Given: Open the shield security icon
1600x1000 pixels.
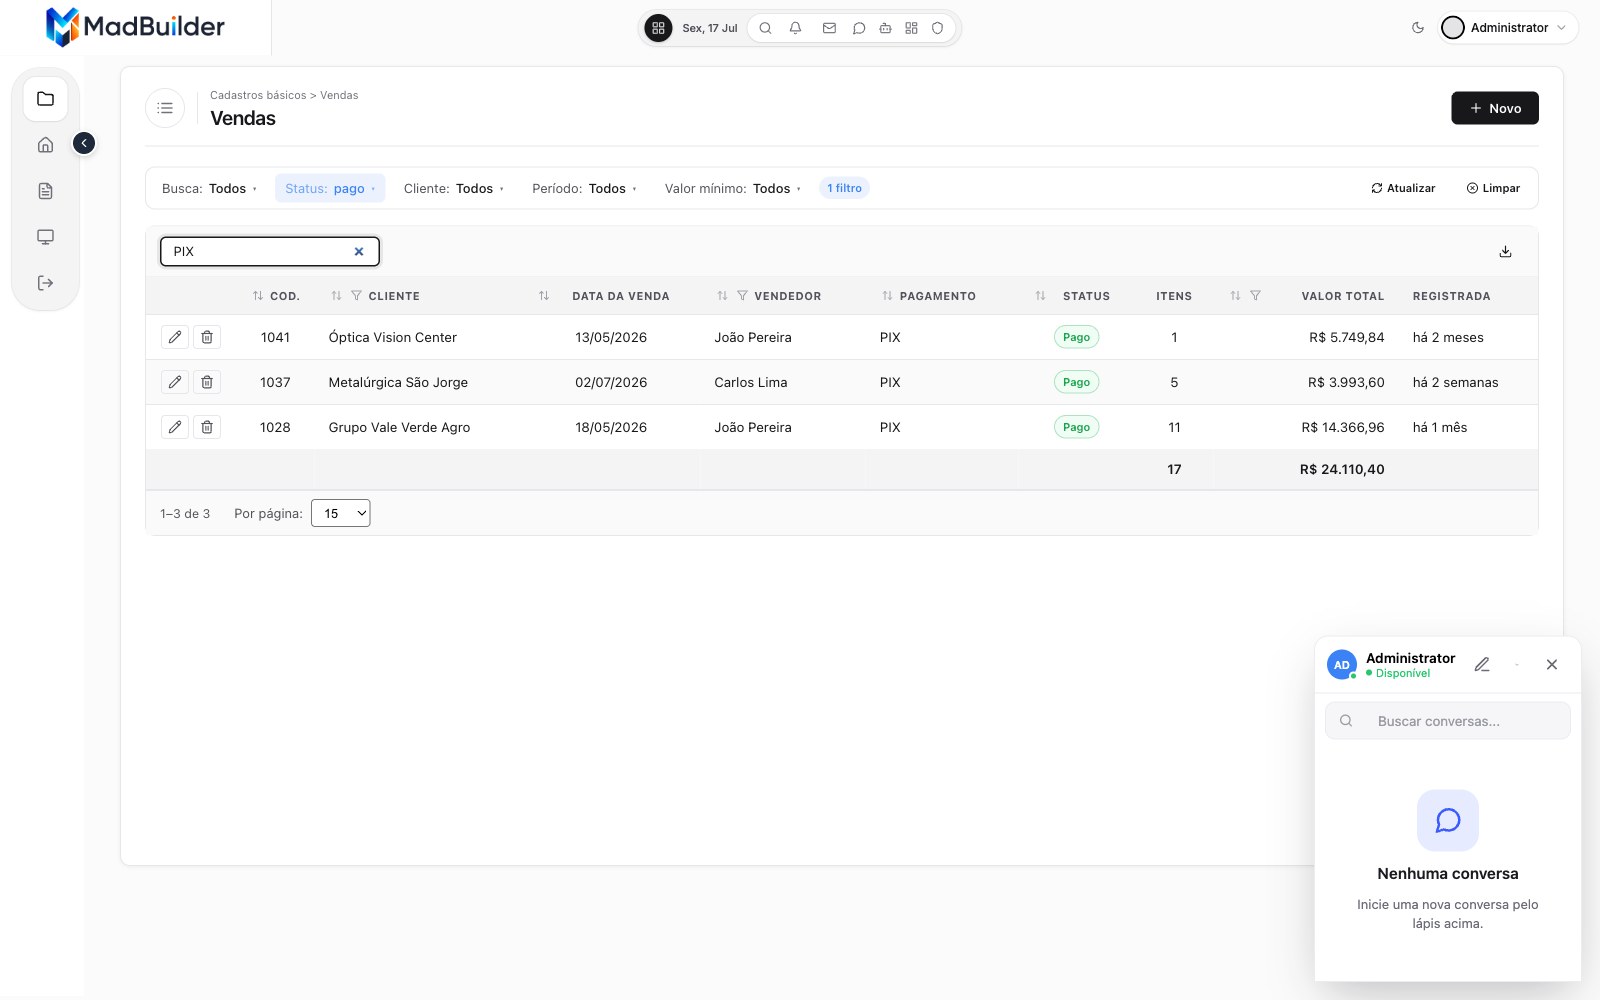Looking at the screenshot, I should 937,28.
